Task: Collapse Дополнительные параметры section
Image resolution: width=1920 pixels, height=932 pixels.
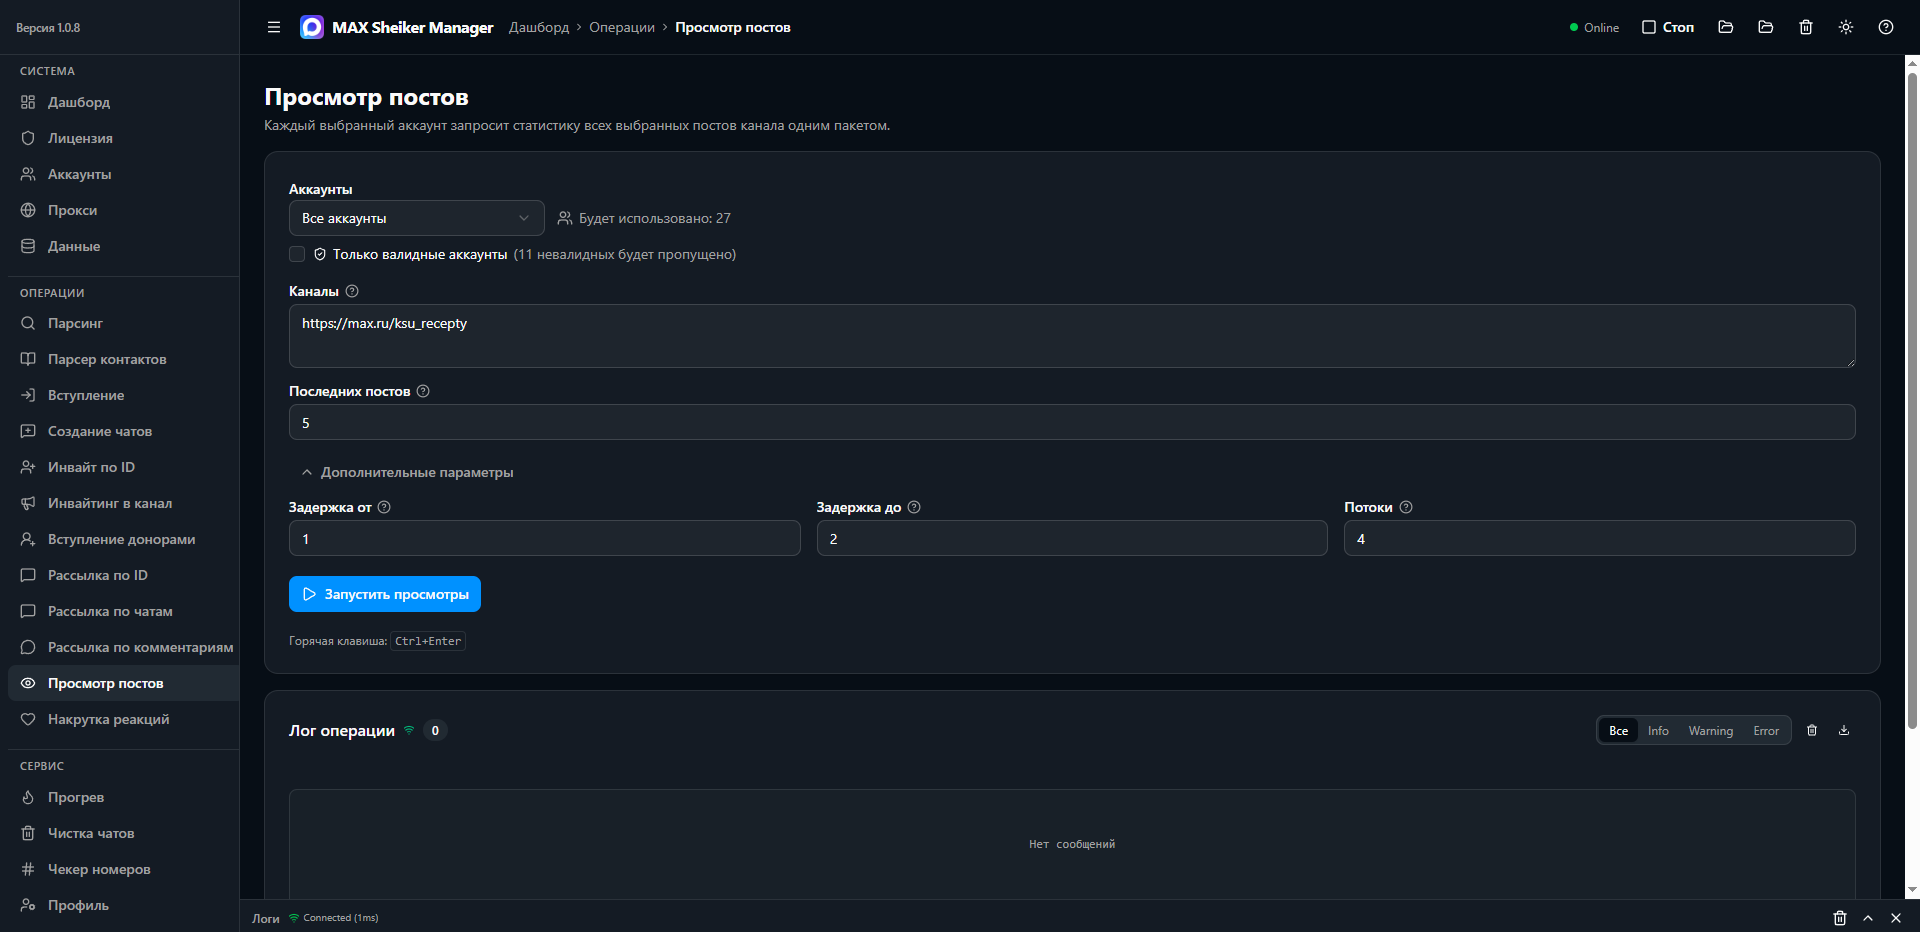Action: (408, 472)
